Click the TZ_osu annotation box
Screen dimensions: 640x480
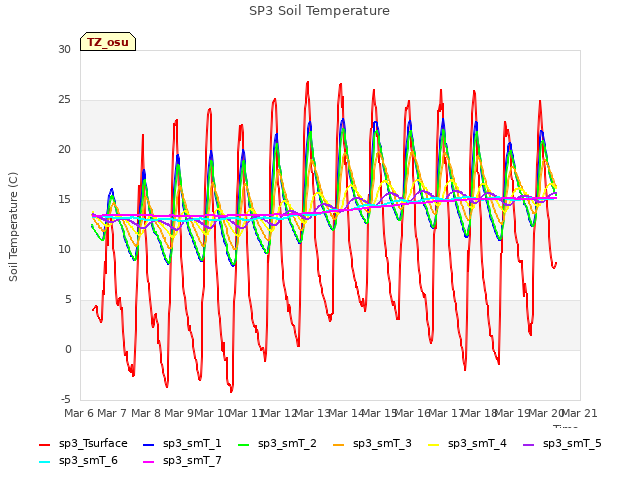point(108,42)
